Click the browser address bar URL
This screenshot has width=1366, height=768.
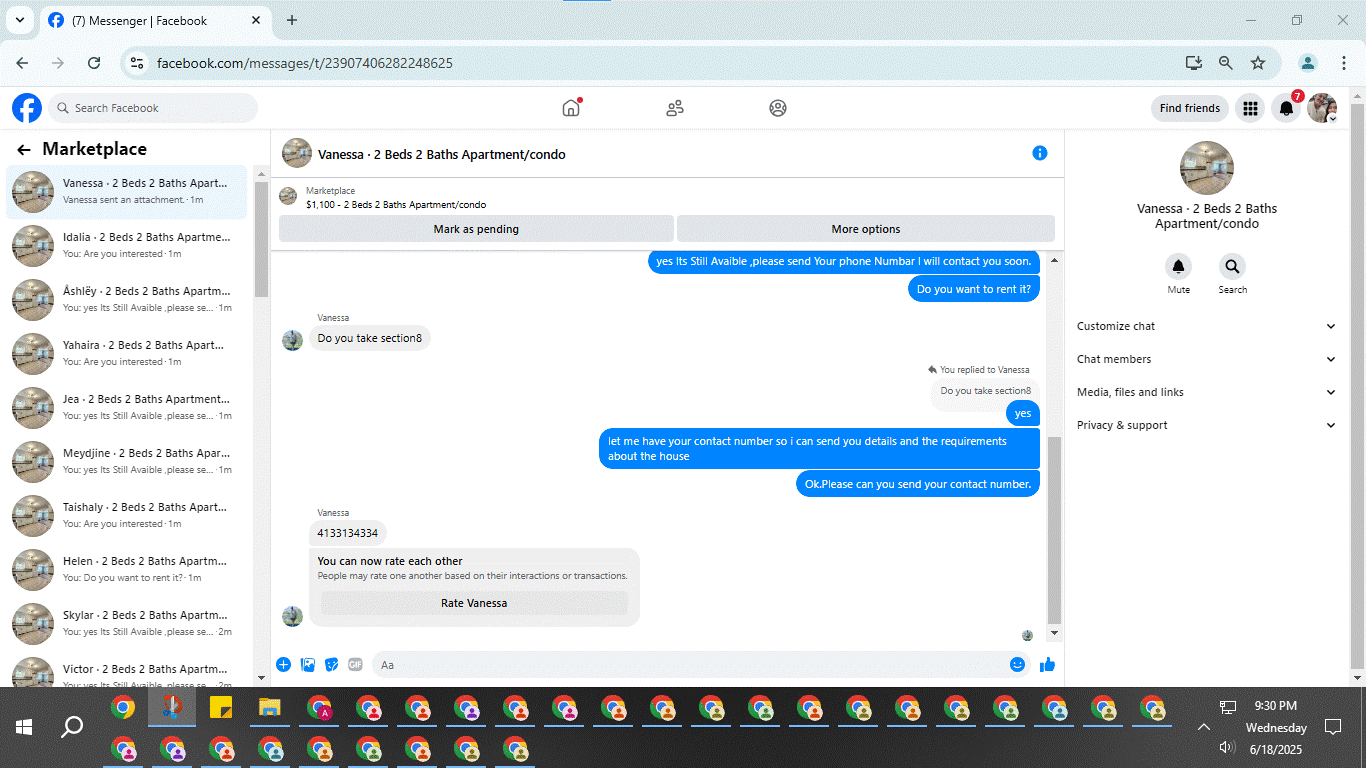point(305,63)
